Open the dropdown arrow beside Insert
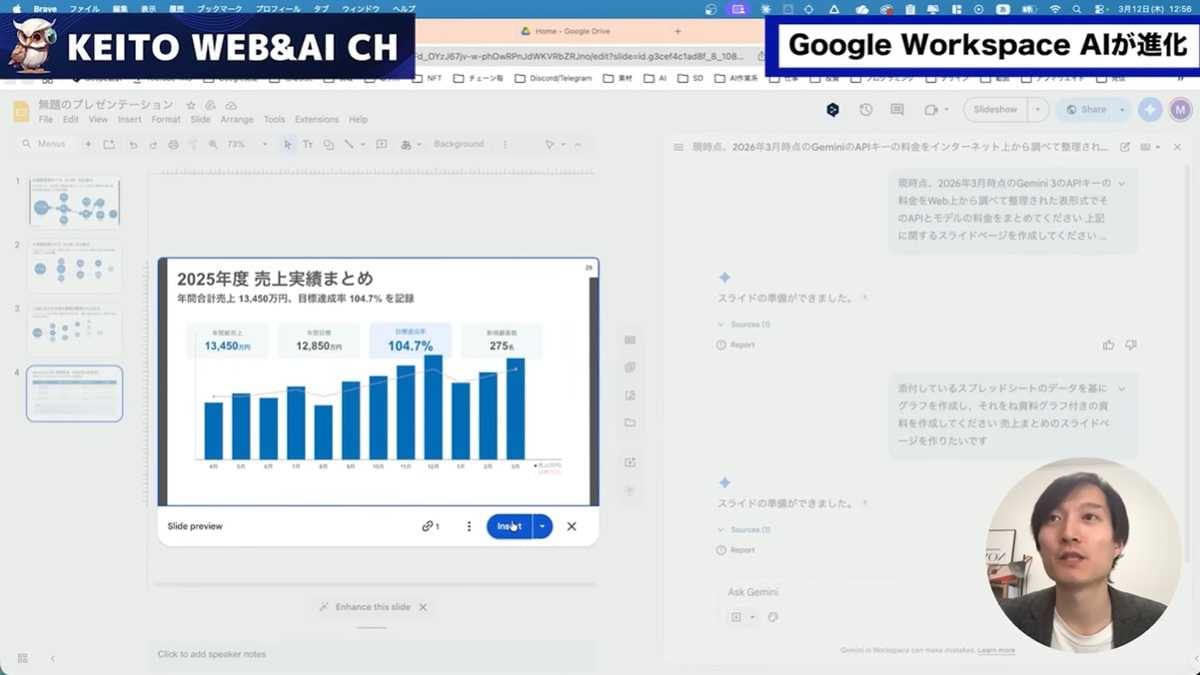 pyautogui.click(x=542, y=526)
